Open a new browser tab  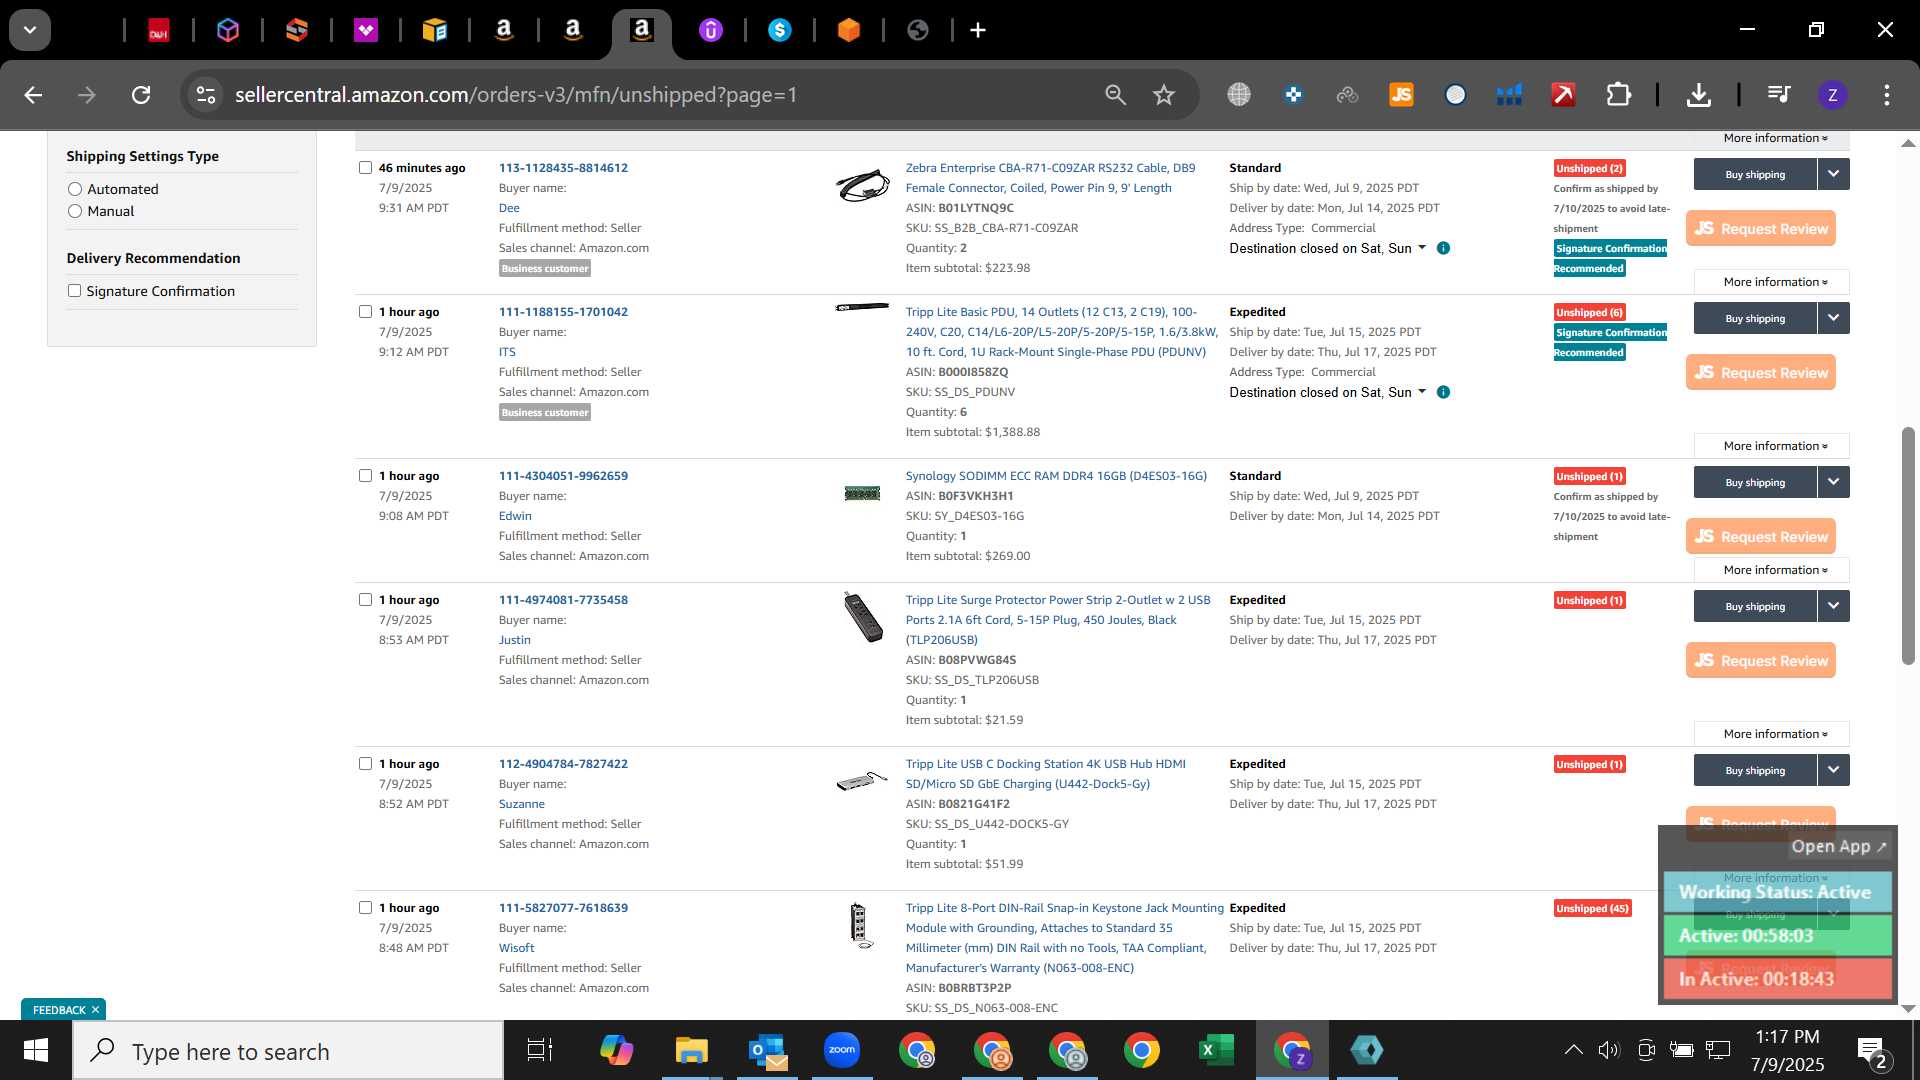click(x=978, y=30)
